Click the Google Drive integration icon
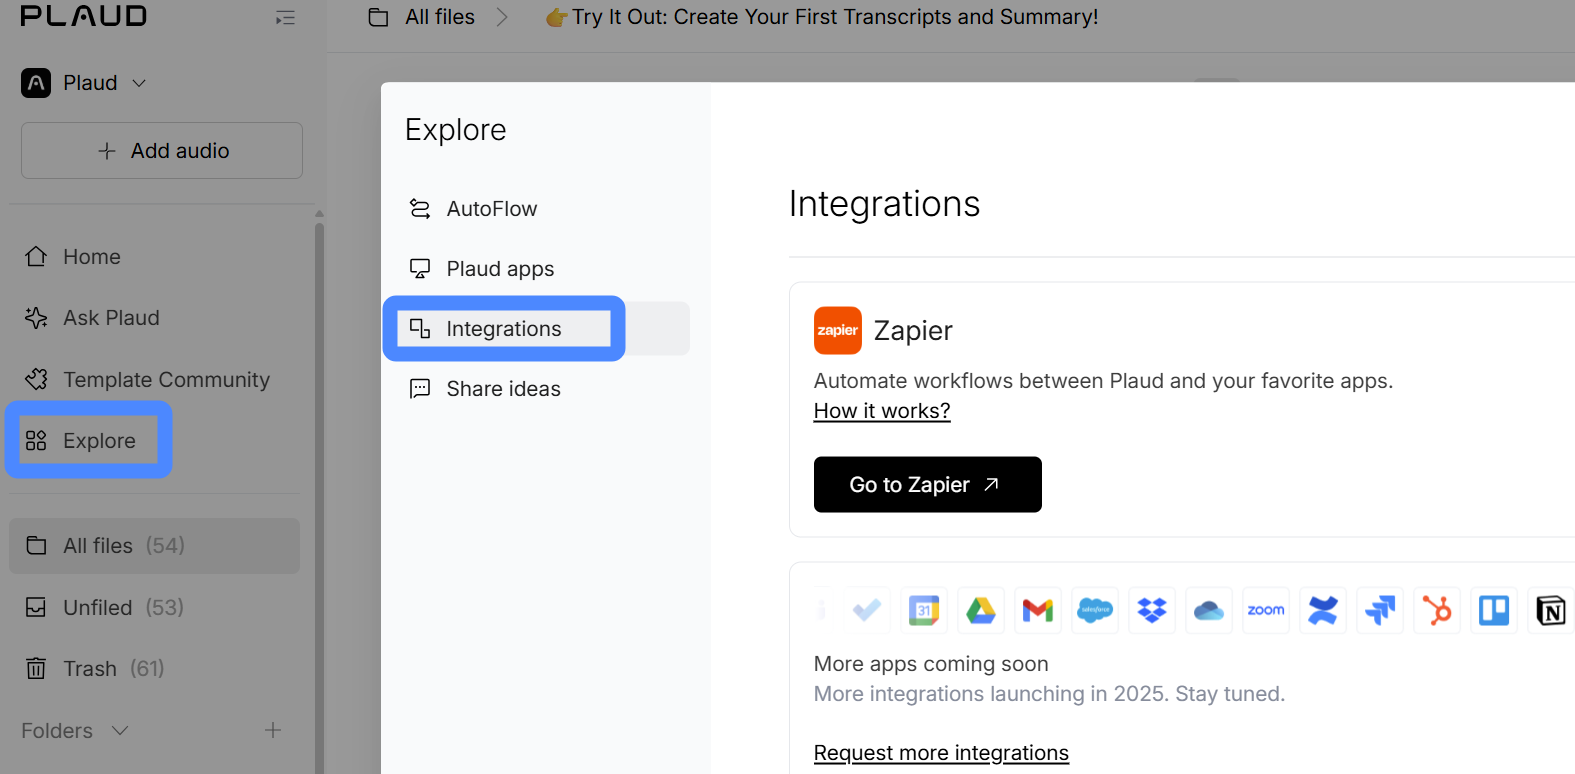The image size is (1575, 774). coord(981,610)
